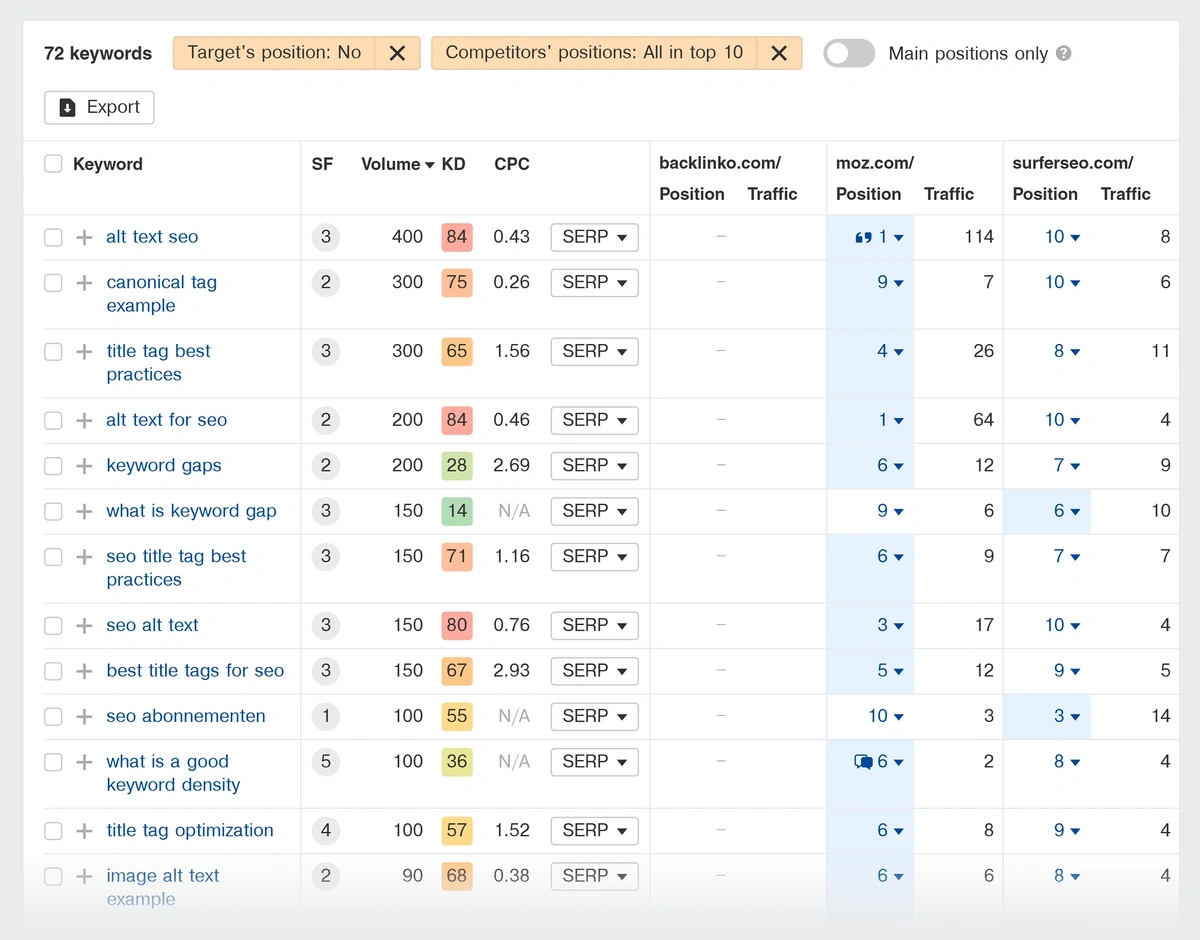This screenshot has width=1200, height=940.
Task: Open the keyword gaps keyword link
Action: tap(164, 465)
